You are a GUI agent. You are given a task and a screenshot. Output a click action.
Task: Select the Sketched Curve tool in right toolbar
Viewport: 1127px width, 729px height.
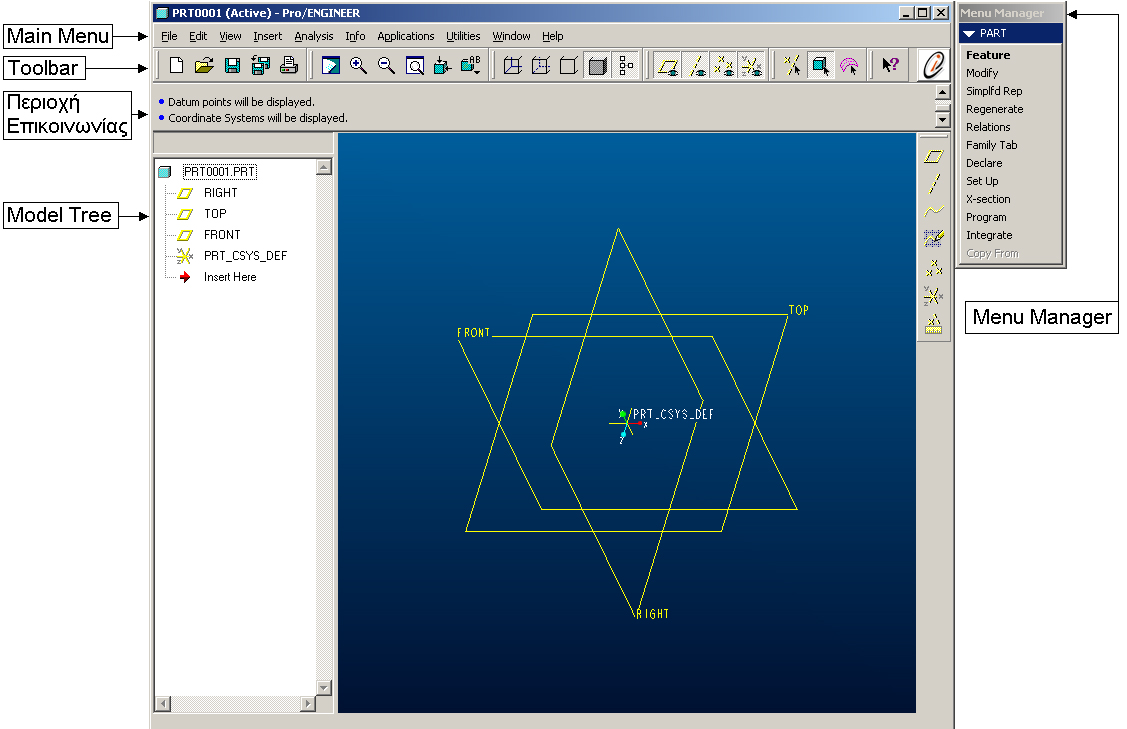click(x=934, y=238)
